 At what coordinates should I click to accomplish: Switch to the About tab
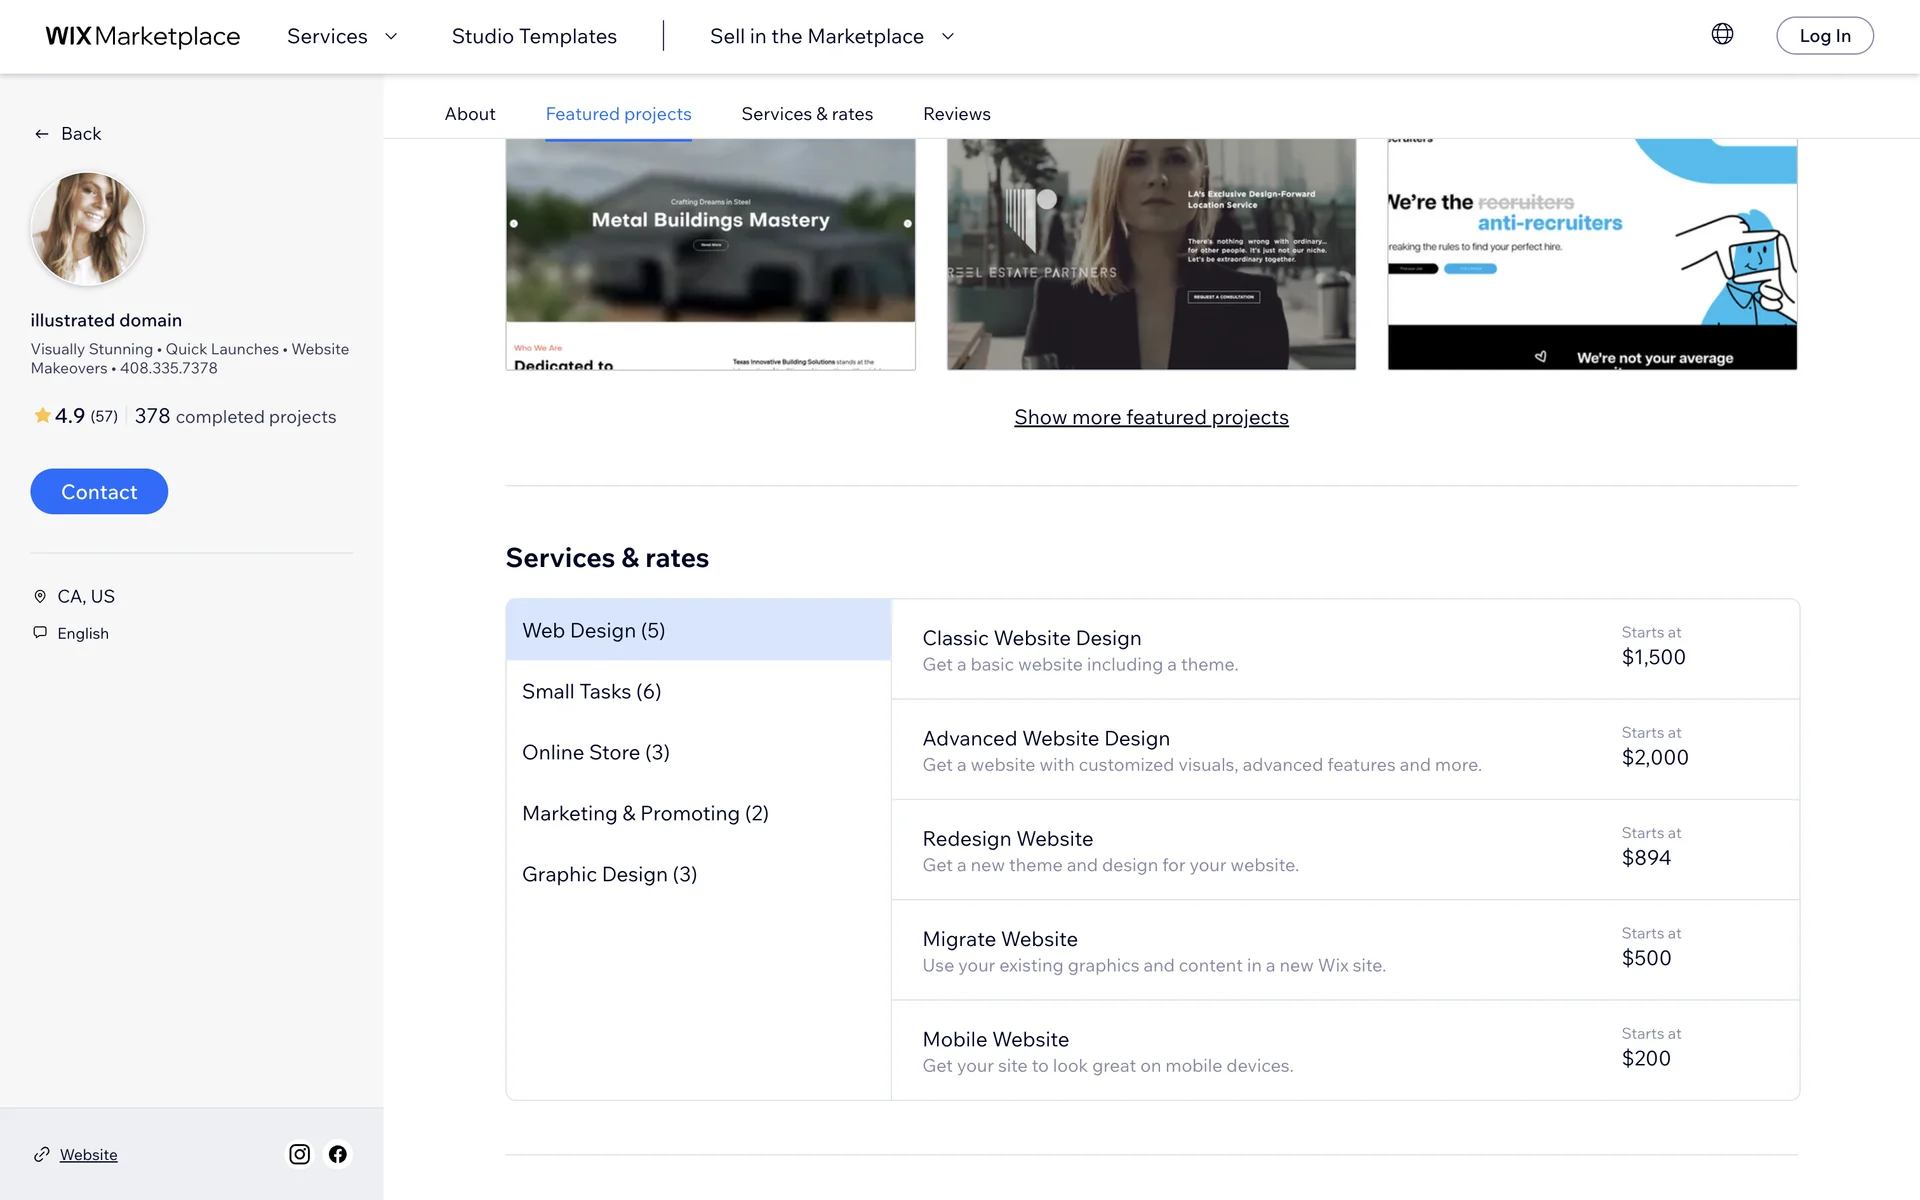click(469, 114)
